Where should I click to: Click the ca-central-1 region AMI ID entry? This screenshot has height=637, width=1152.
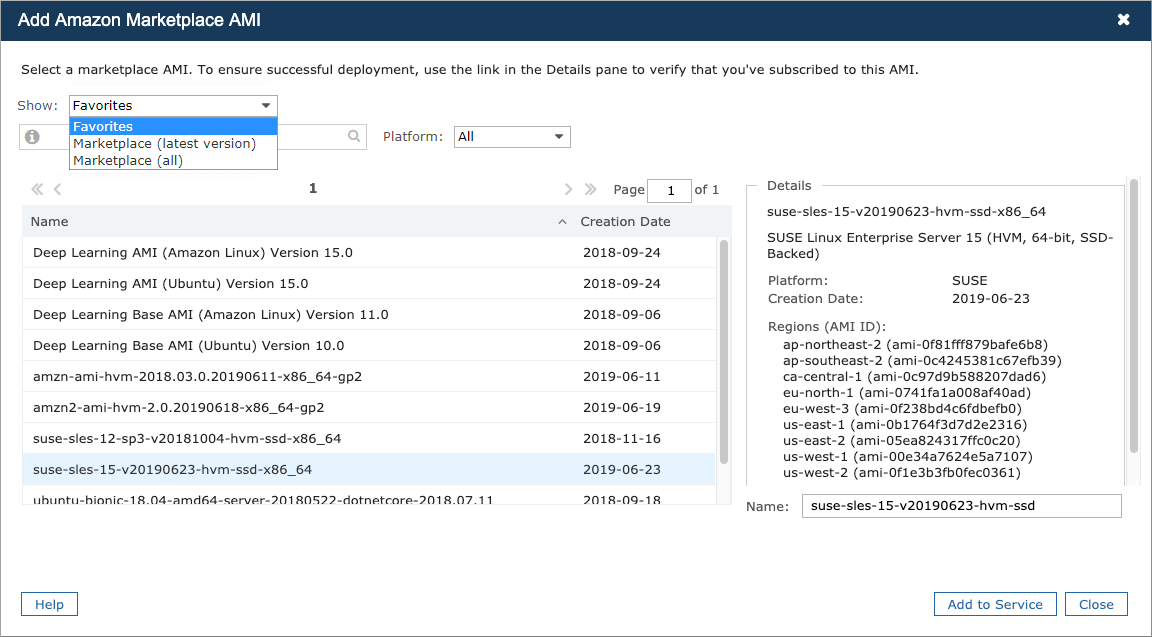914,377
